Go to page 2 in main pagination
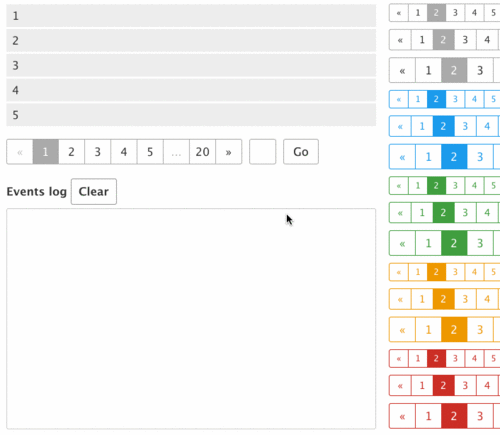The height and width of the screenshot is (435, 500). pos(71,152)
